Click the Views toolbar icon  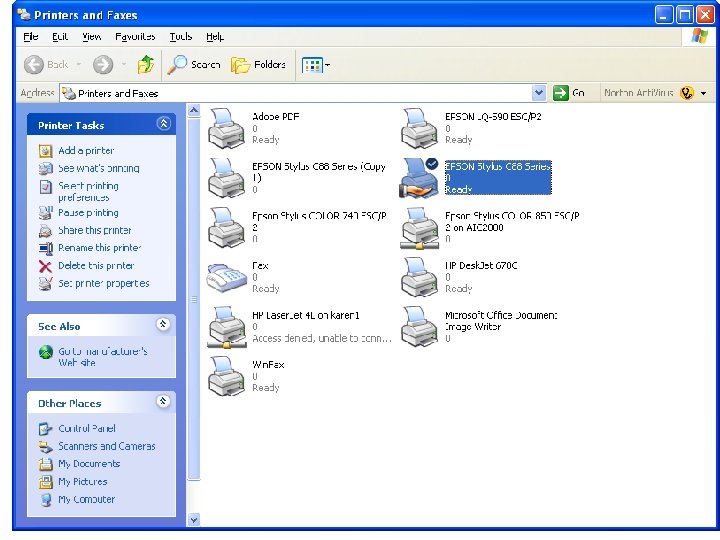coord(312,65)
